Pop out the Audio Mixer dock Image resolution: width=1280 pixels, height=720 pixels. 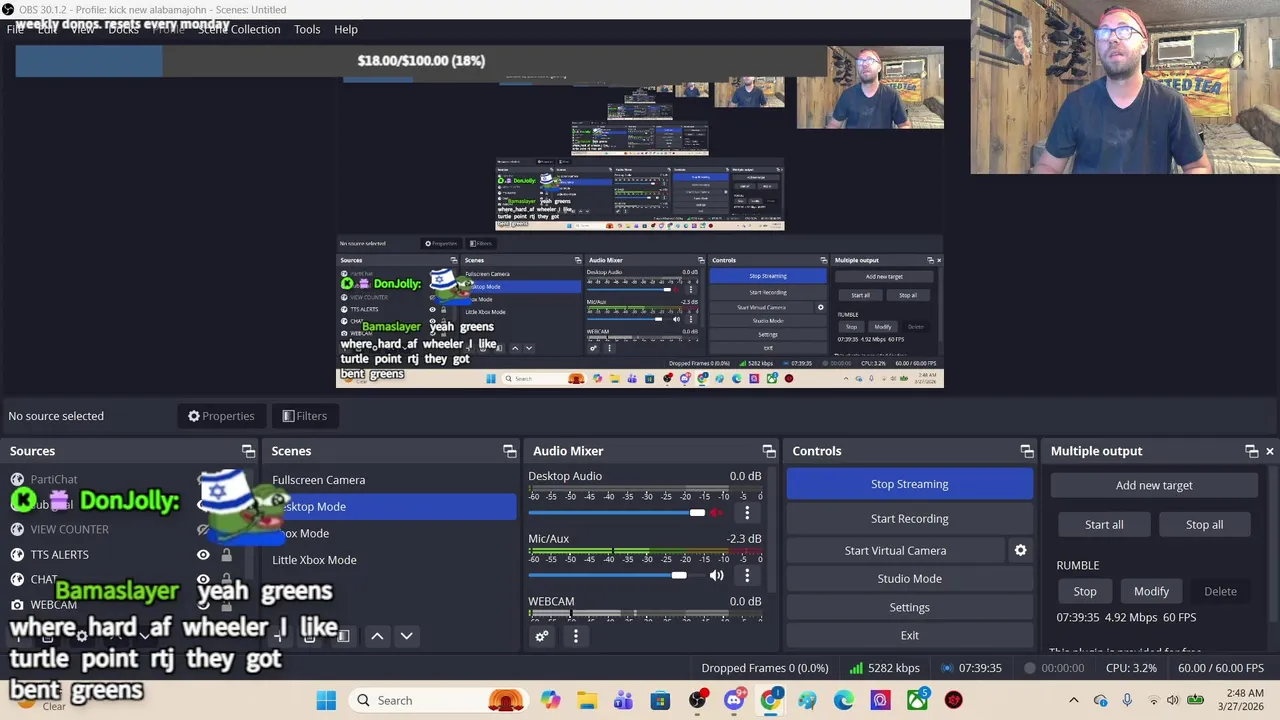click(768, 451)
